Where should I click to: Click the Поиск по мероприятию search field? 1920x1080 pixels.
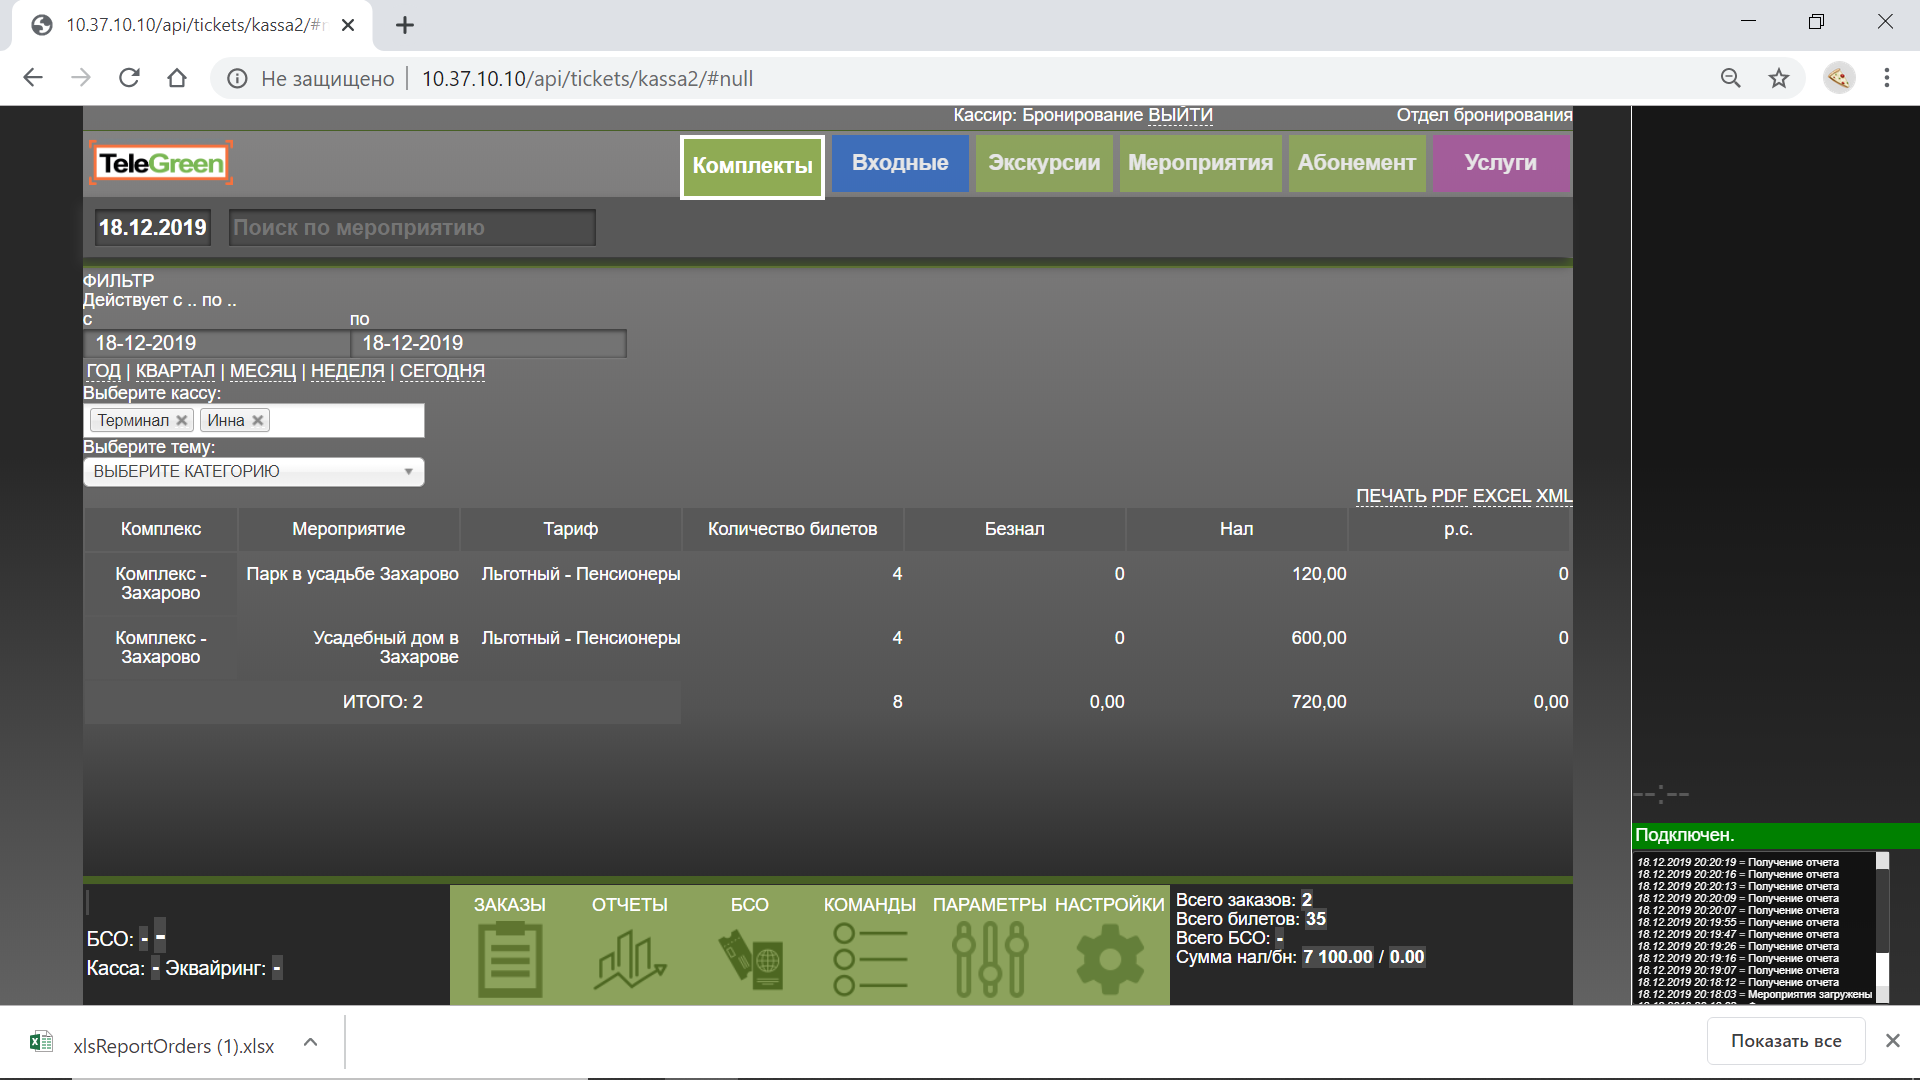(x=412, y=228)
